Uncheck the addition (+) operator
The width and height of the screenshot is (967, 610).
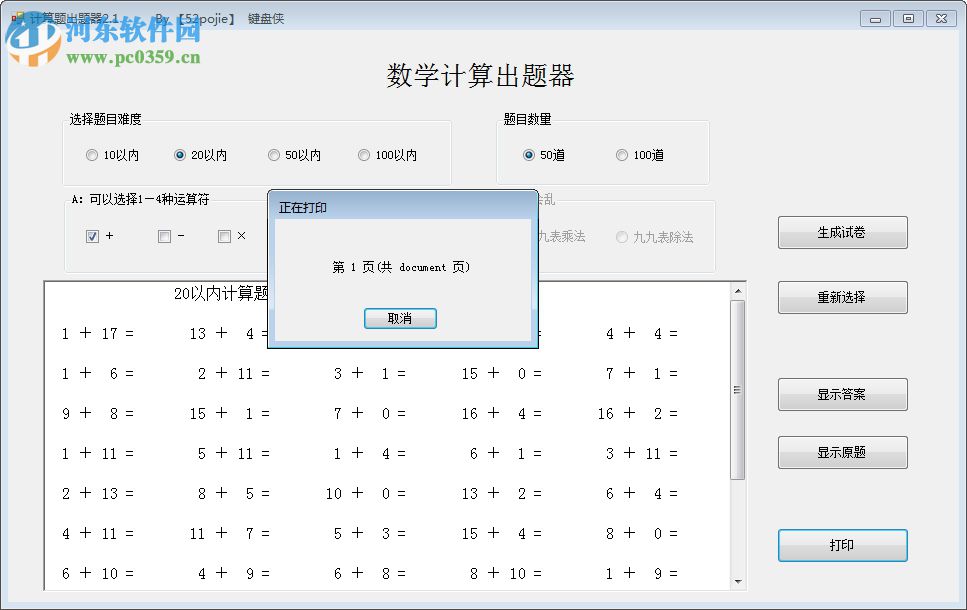[x=93, y=236]
